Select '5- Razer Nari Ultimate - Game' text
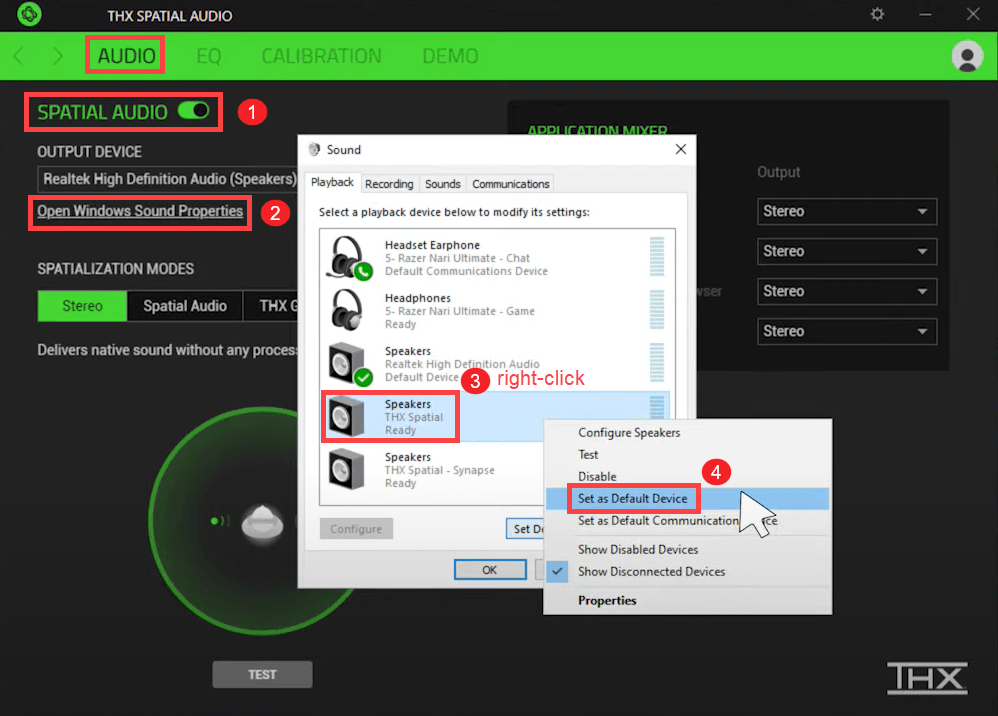The width and height of the screenshot is (998, 716). click(x=460, y=311)
